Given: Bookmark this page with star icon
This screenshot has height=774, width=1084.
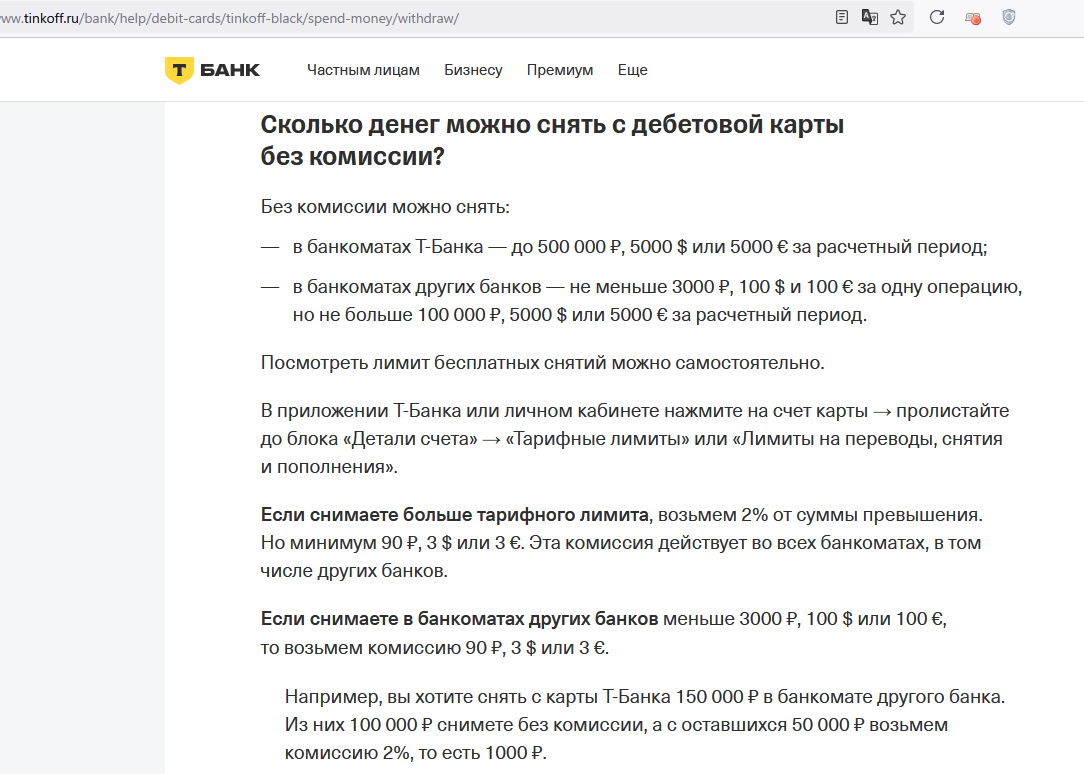Looking at the screenshot, I should (x=898, y=17).
